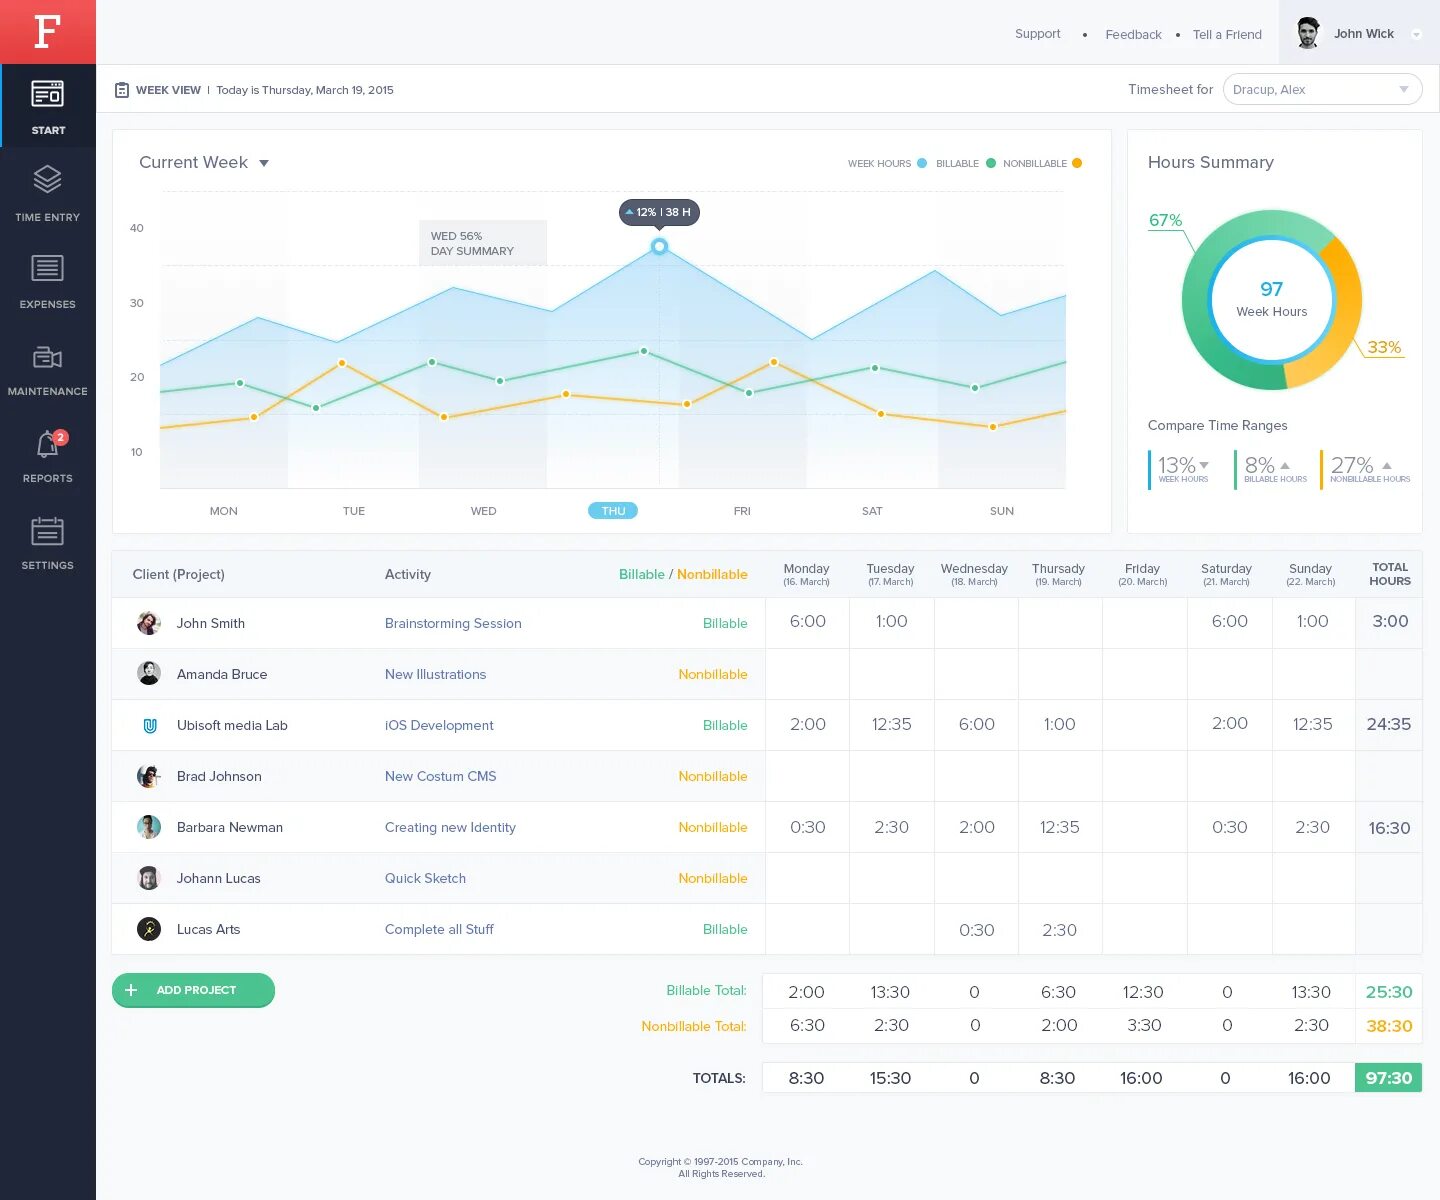Click John Smith Monday 6:00 cell
The height and width of the screenshot is (1200, 1440).
[808, 622]
